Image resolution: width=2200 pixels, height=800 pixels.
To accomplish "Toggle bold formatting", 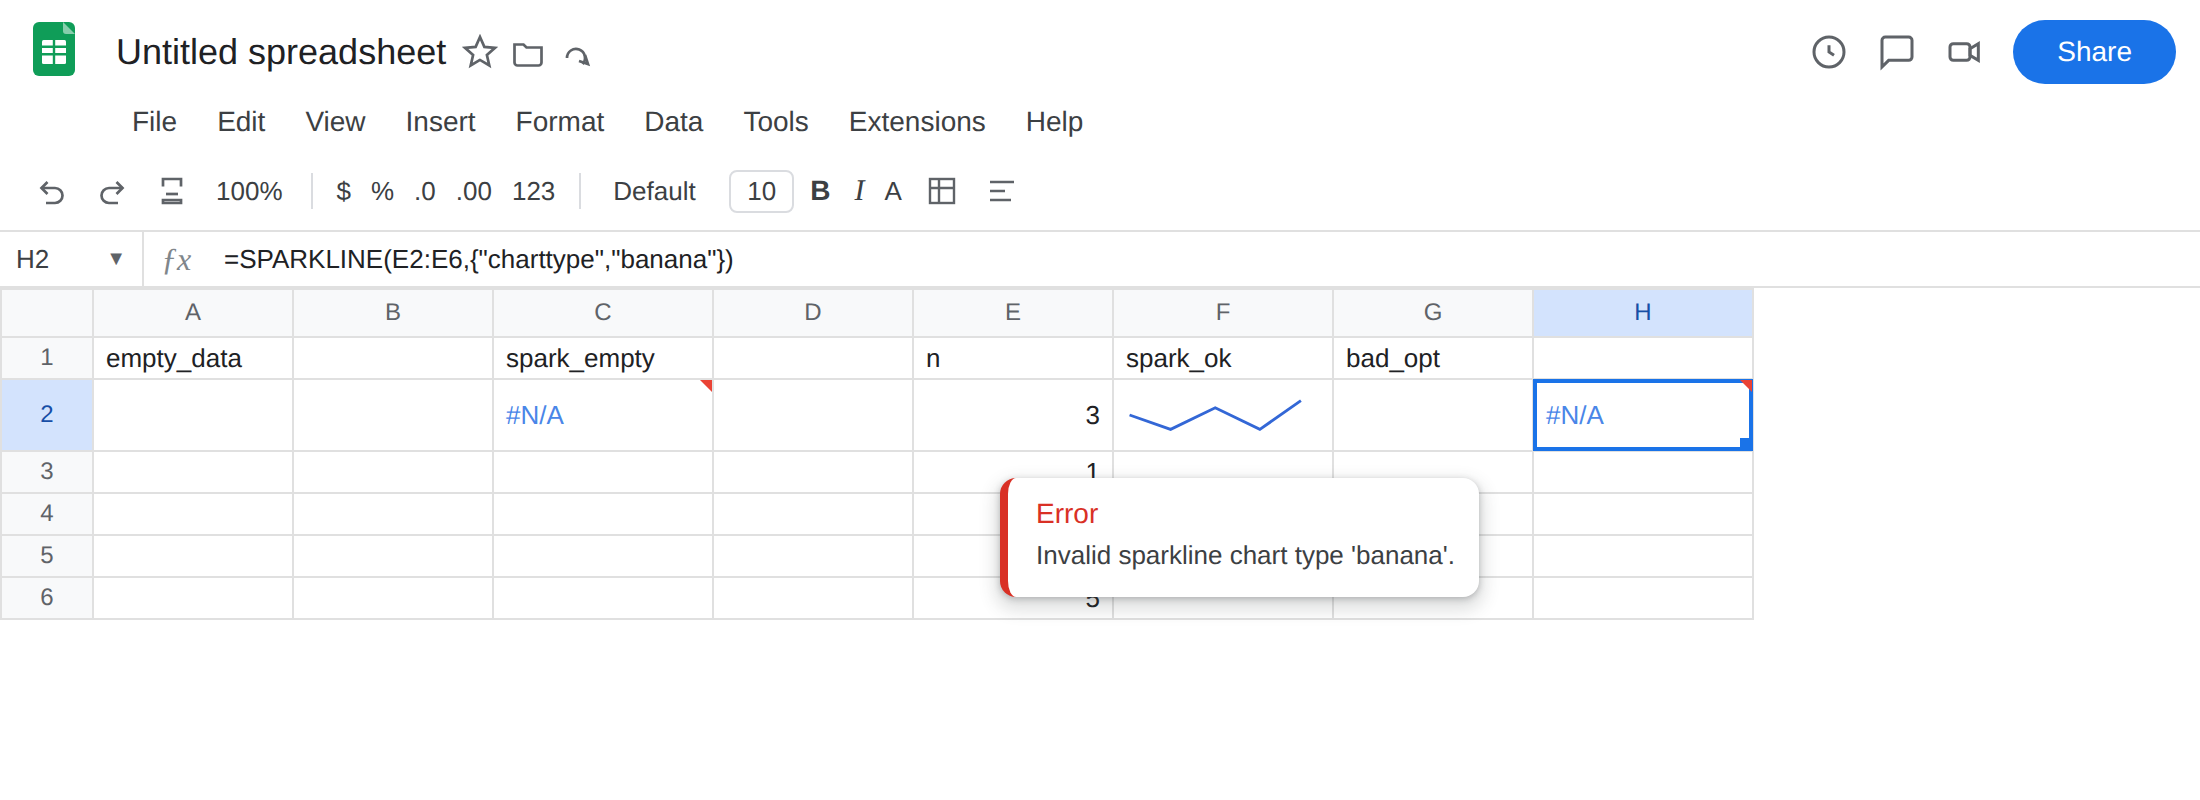I will (820, 191).
